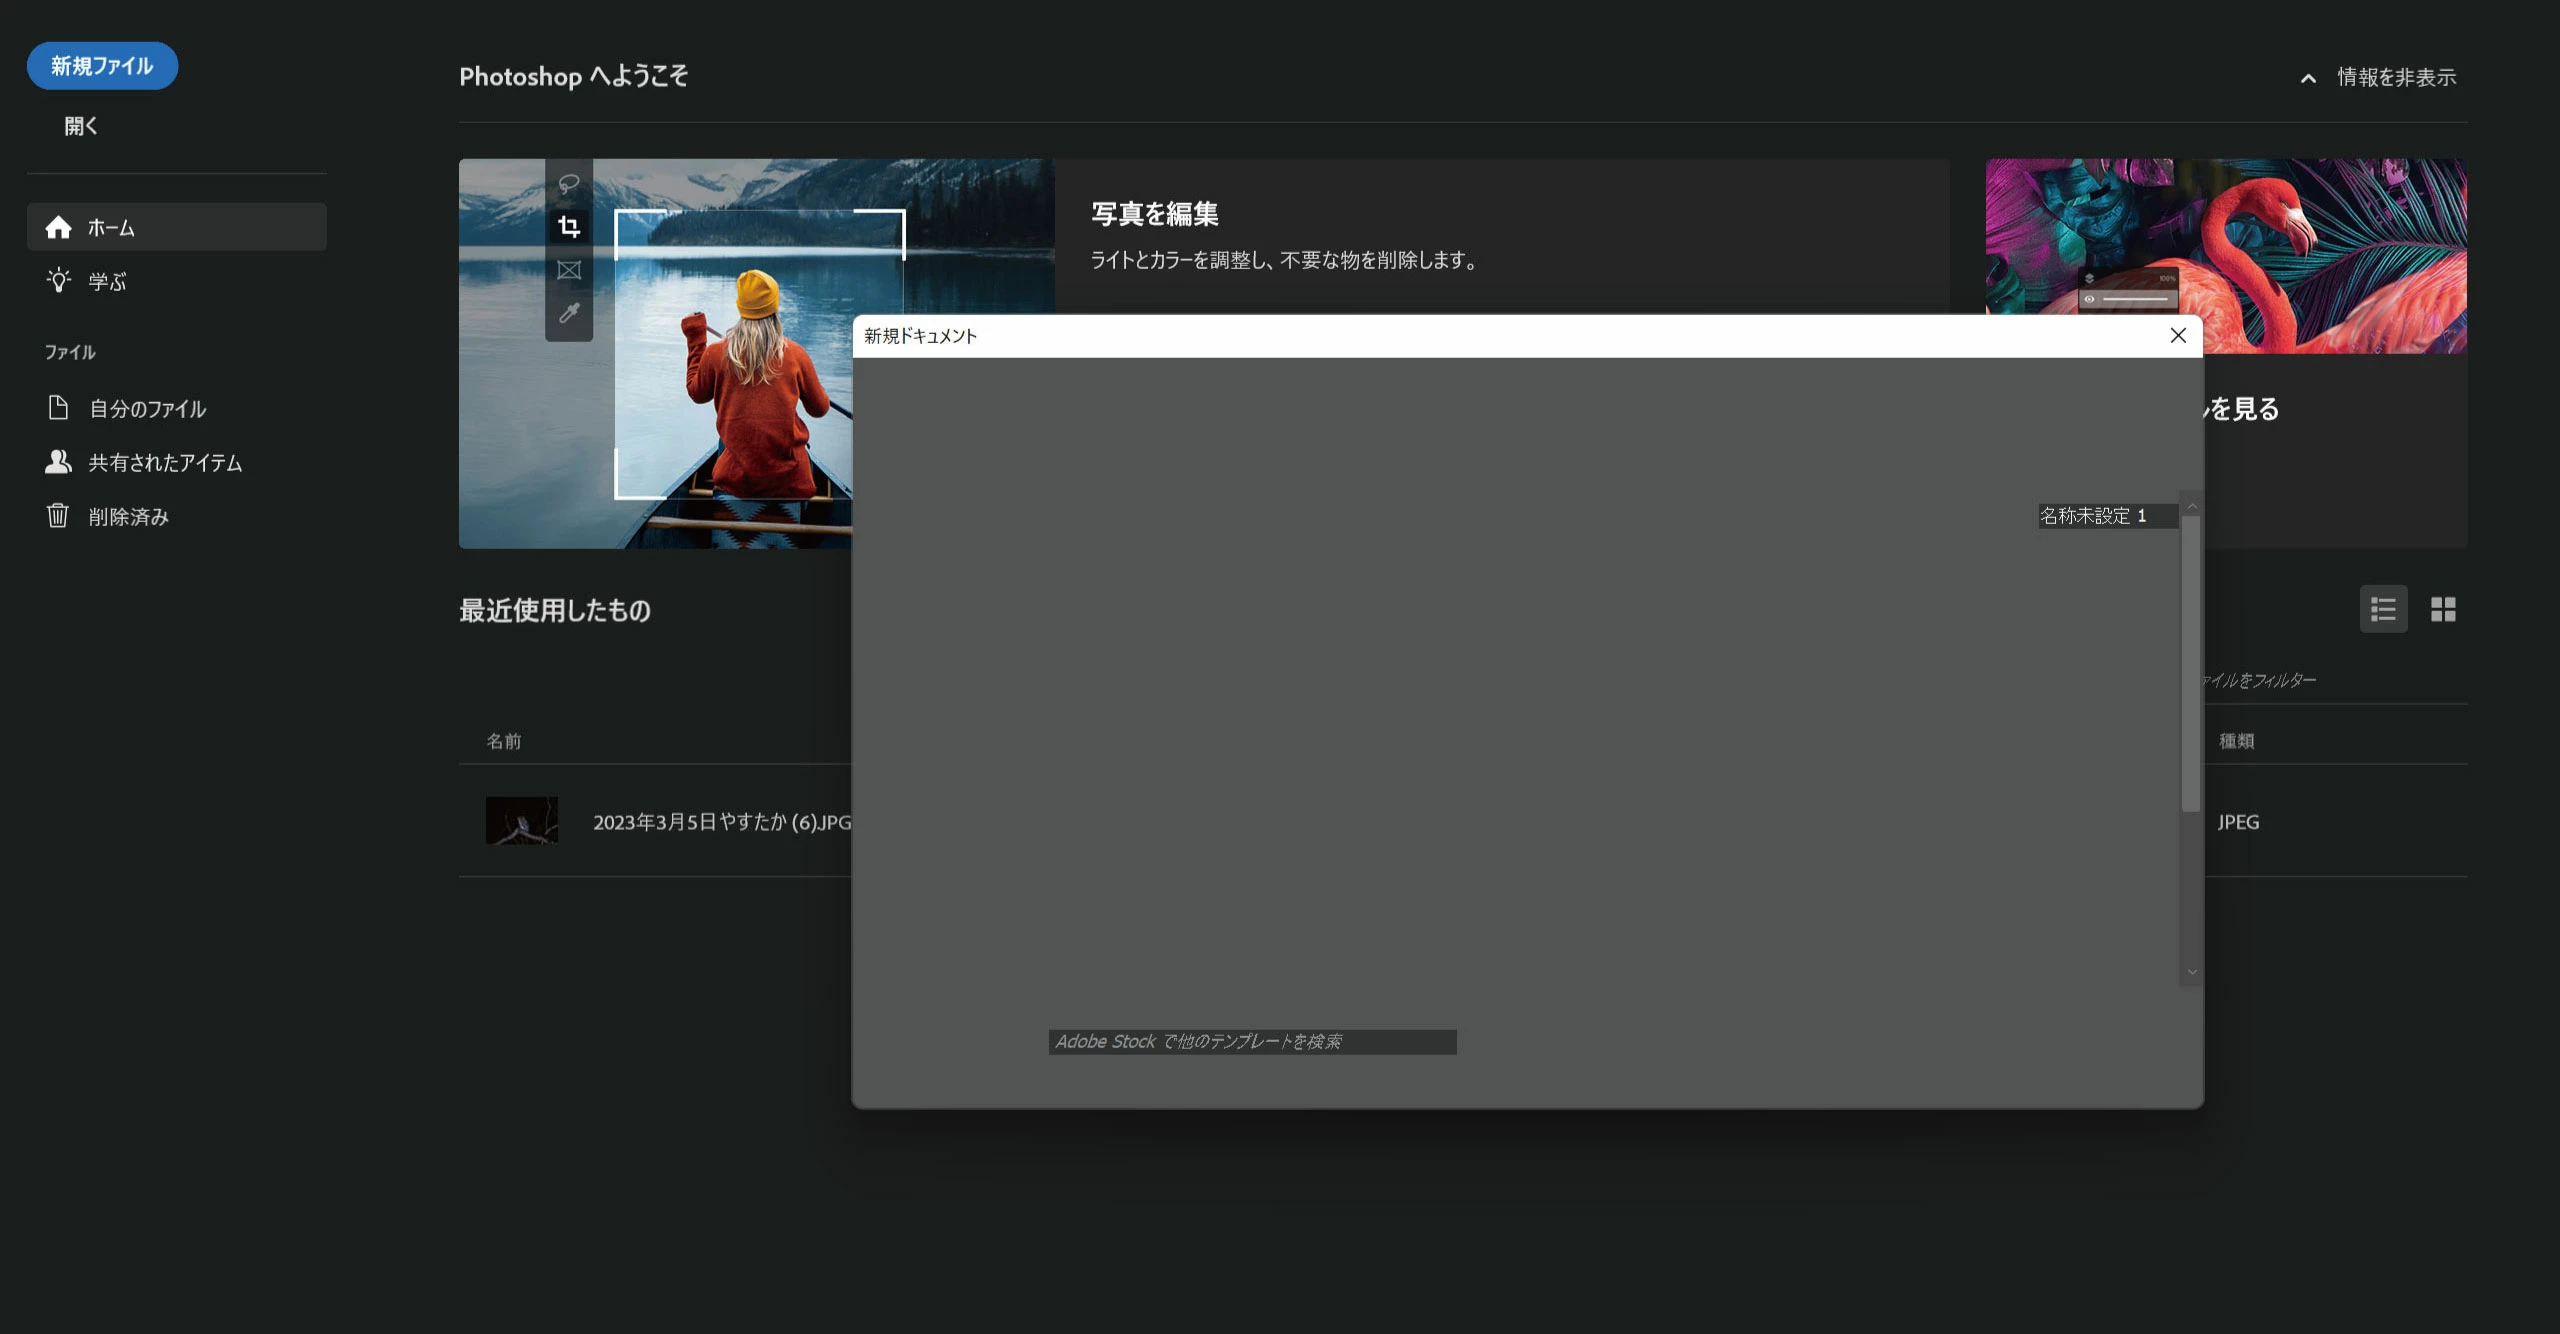The width and height of the screenshot is (2560, 1334).
Task: Sort recent files by 名前 column header
Action: [503, 741]
